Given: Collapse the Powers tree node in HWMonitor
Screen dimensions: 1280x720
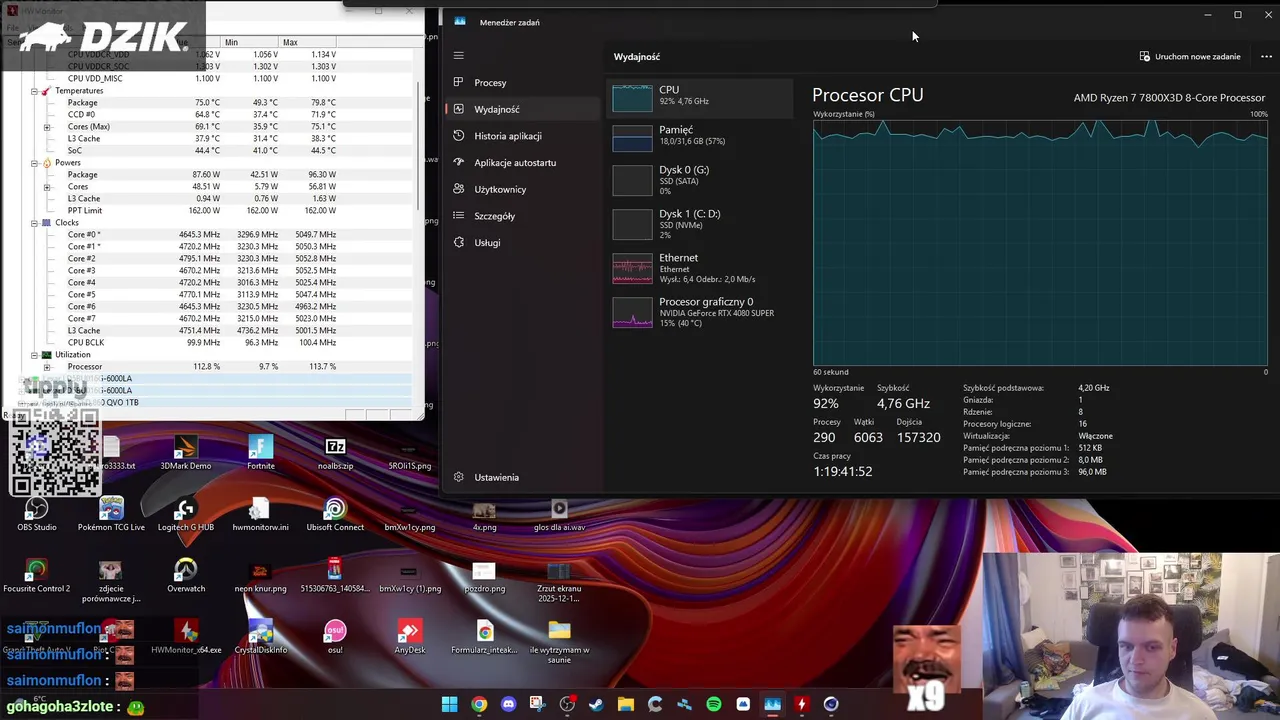Looking at the screenshot, I should click(34, 163).
